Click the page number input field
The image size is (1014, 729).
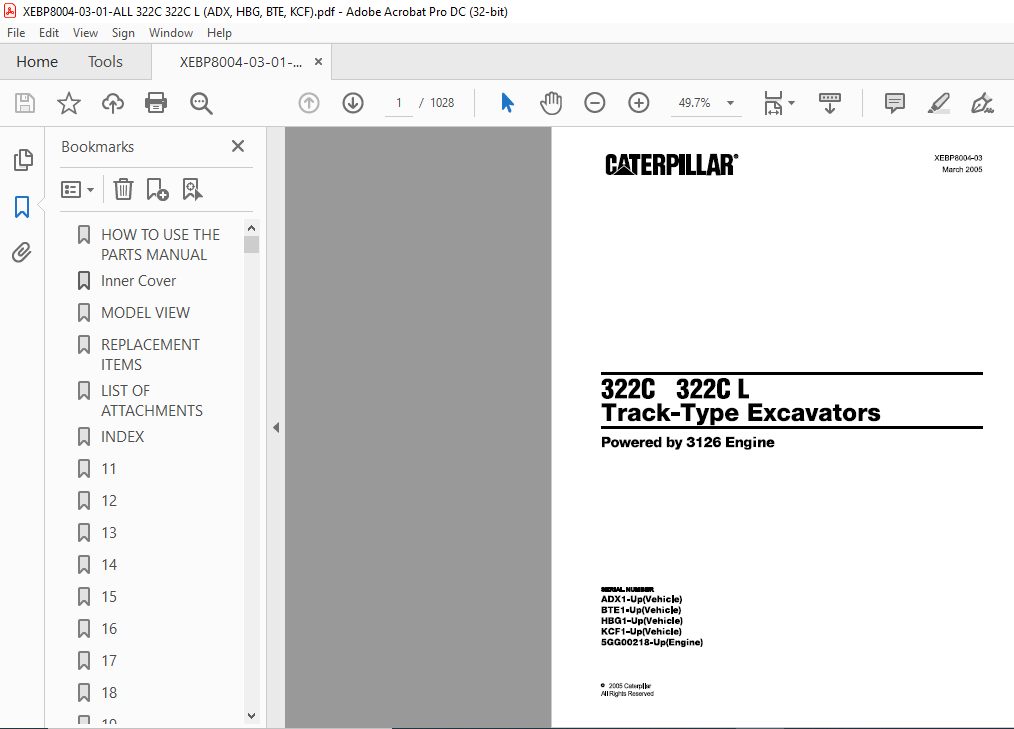tap(399, 103)
